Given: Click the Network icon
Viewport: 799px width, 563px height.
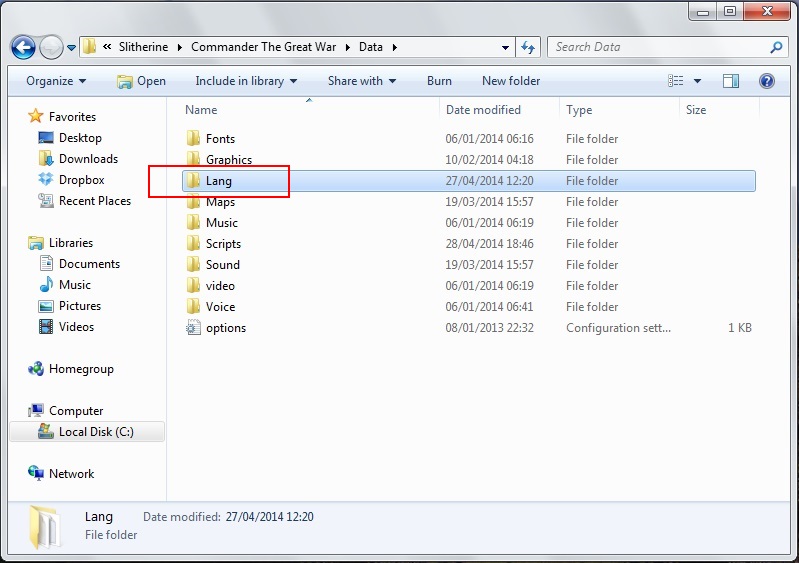Looking at the screenshot, I should click(x=36, y=473).
